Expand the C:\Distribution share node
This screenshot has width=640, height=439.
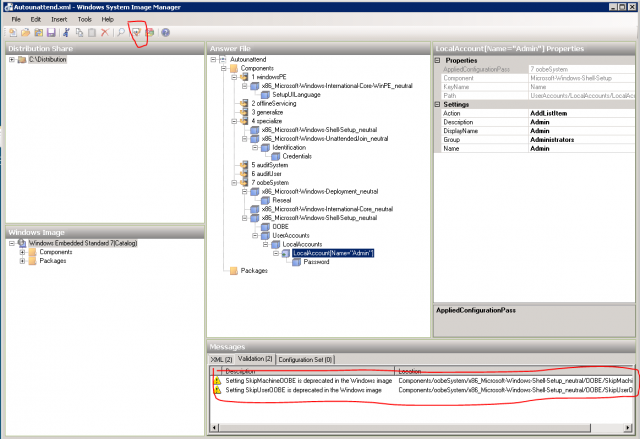tap(11, 60)
